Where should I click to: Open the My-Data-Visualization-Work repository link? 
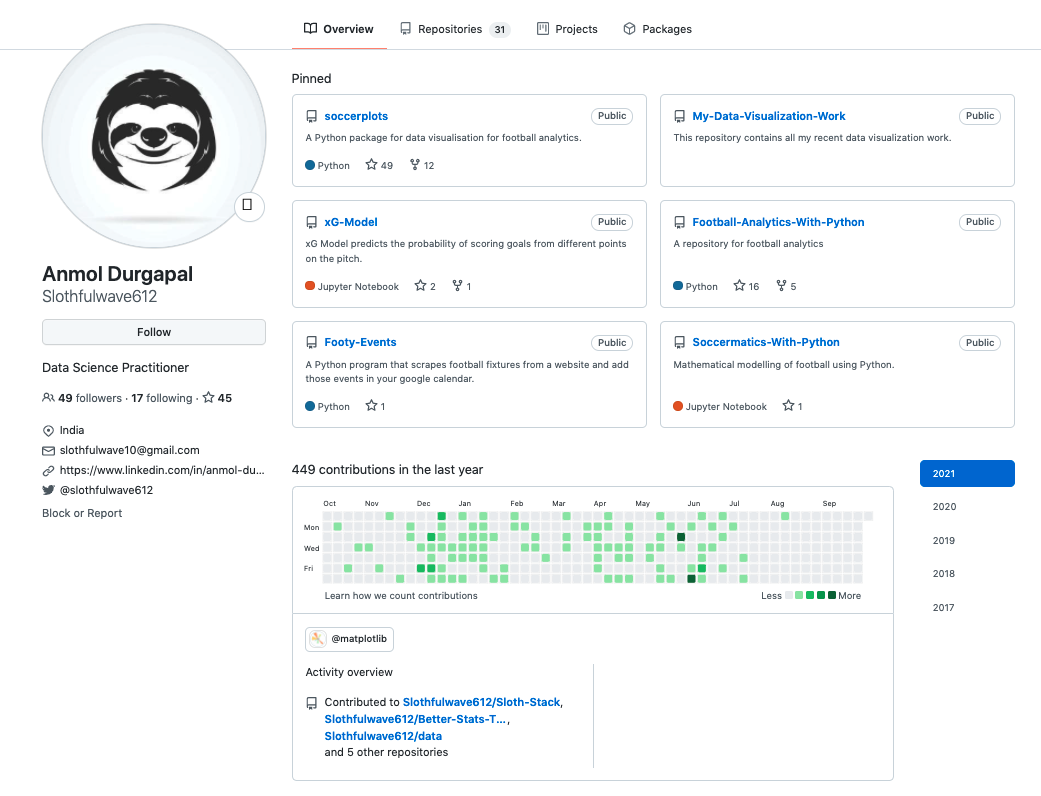click(x=768, y=116)
